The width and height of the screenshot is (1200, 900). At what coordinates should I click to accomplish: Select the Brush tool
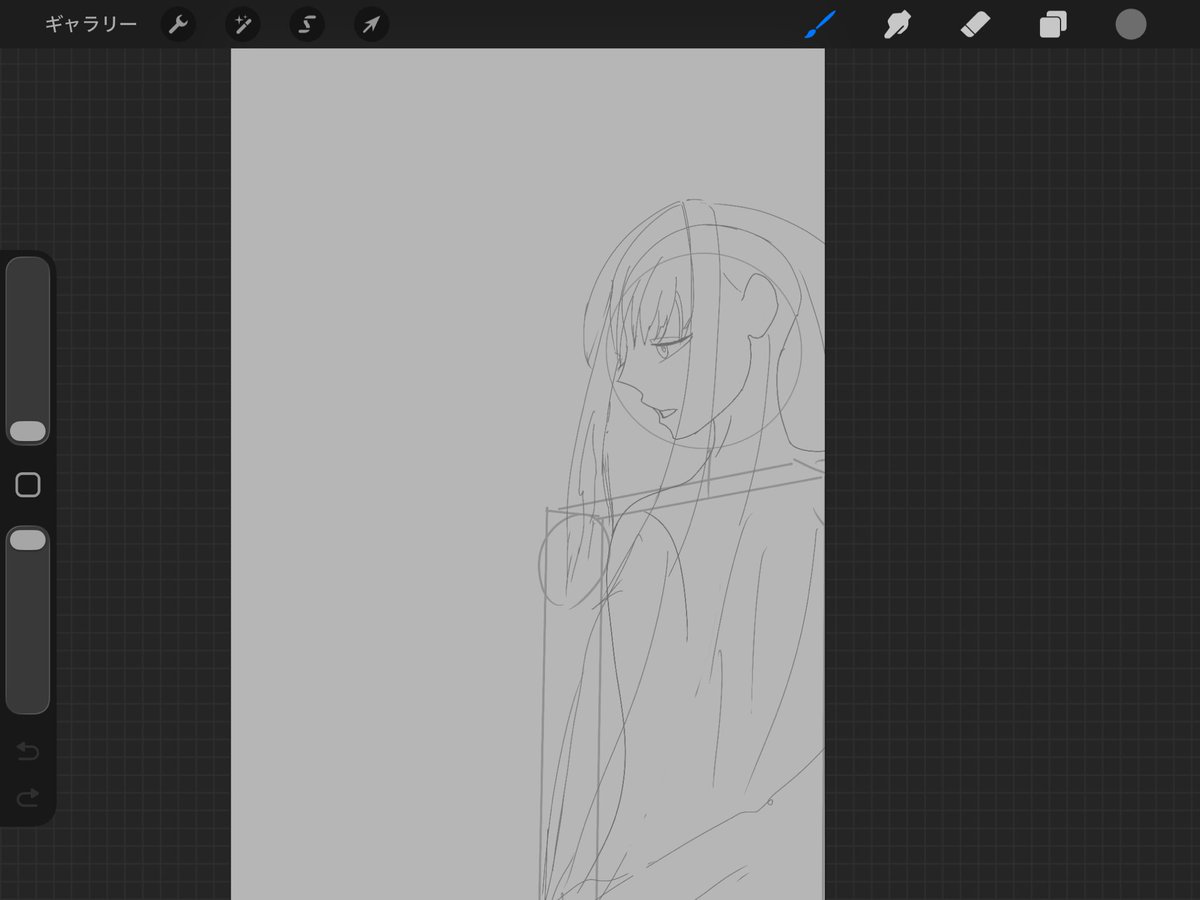pos(820,24)
